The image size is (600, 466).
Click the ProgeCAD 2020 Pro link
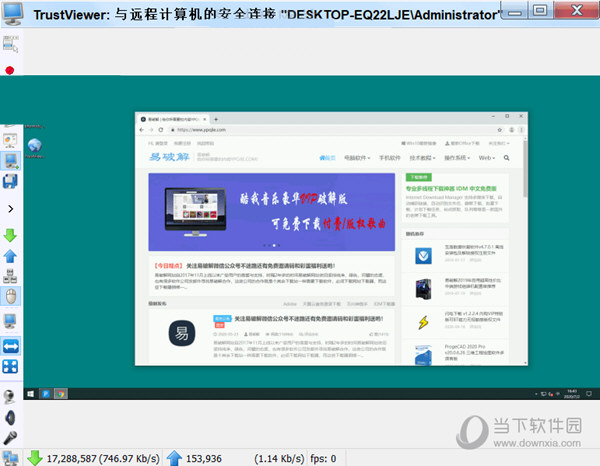pyautogui.click(x=474, y=352)
